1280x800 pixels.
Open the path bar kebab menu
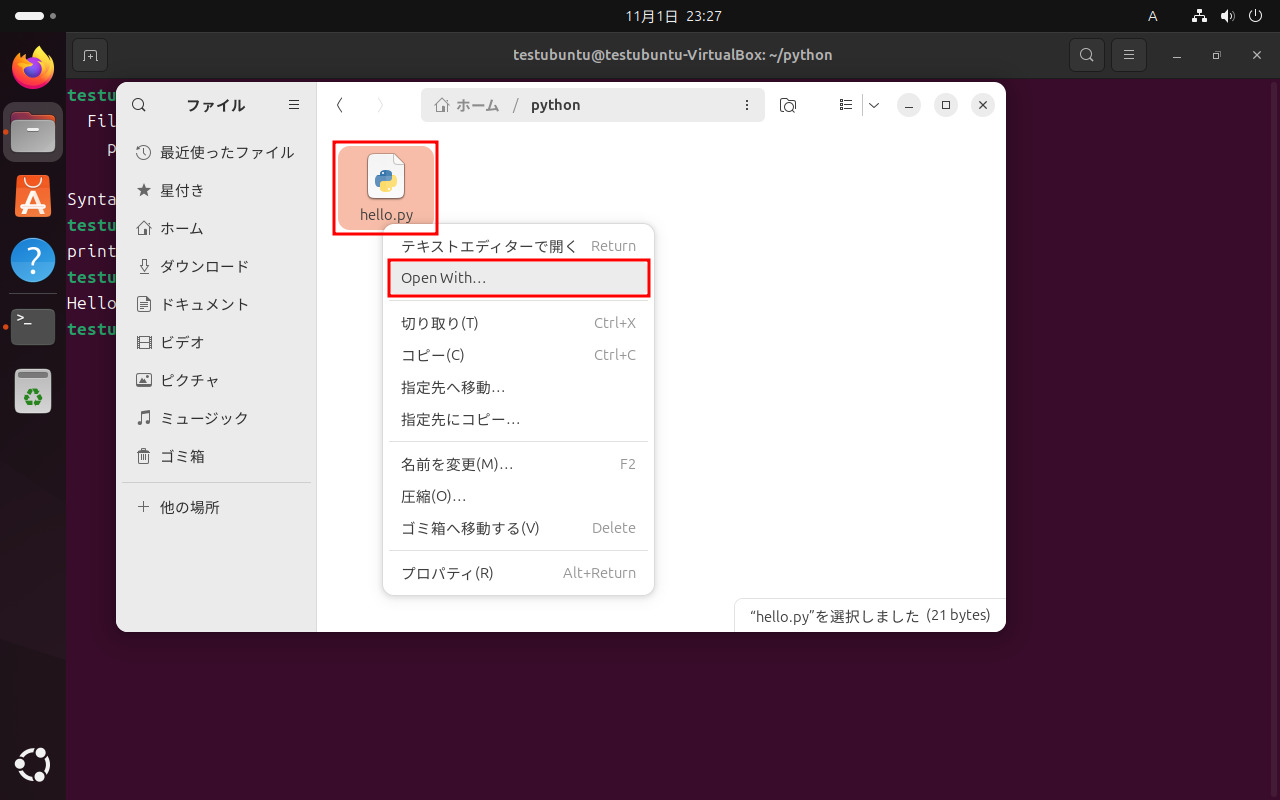[x=747, y=104]
